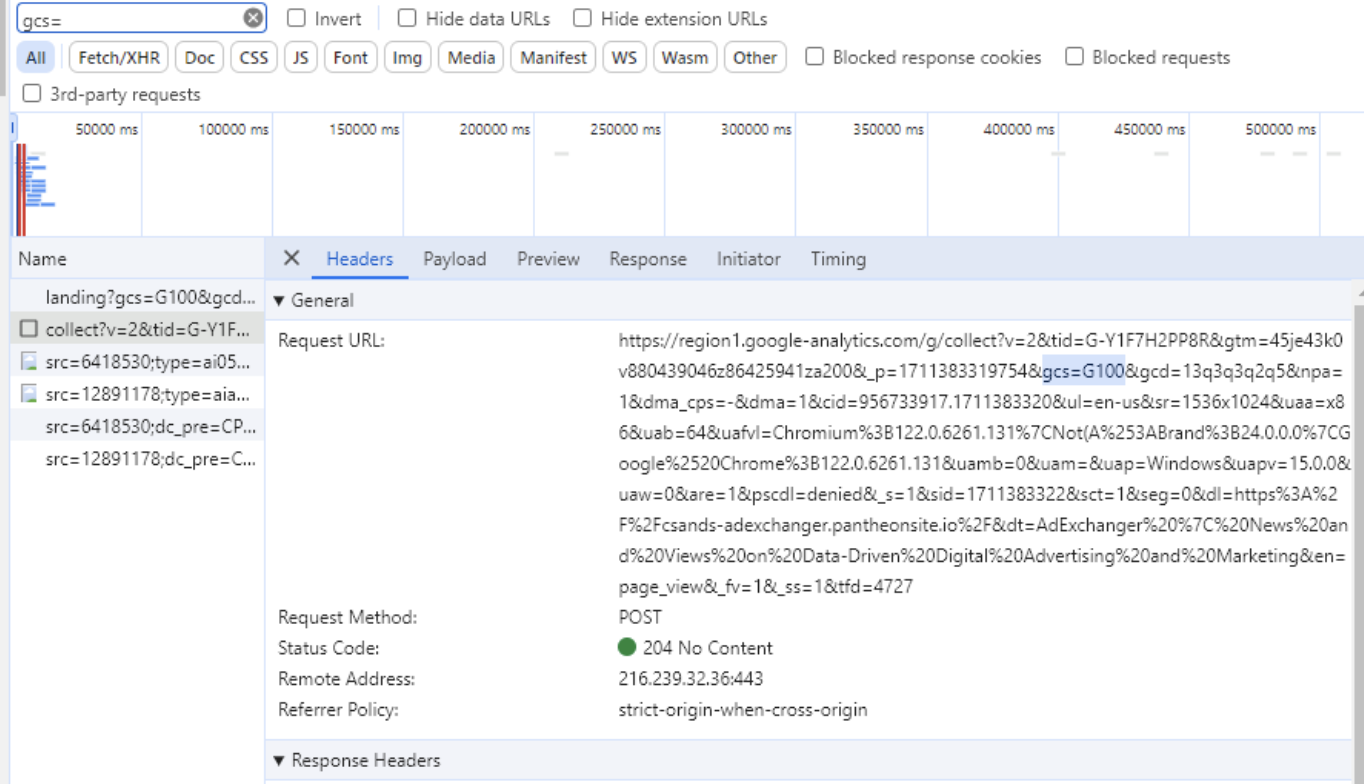Screen dimensions: 1364x784
Task: Select the src=12891178;dc_pre request row
Action: pos(138,460)
